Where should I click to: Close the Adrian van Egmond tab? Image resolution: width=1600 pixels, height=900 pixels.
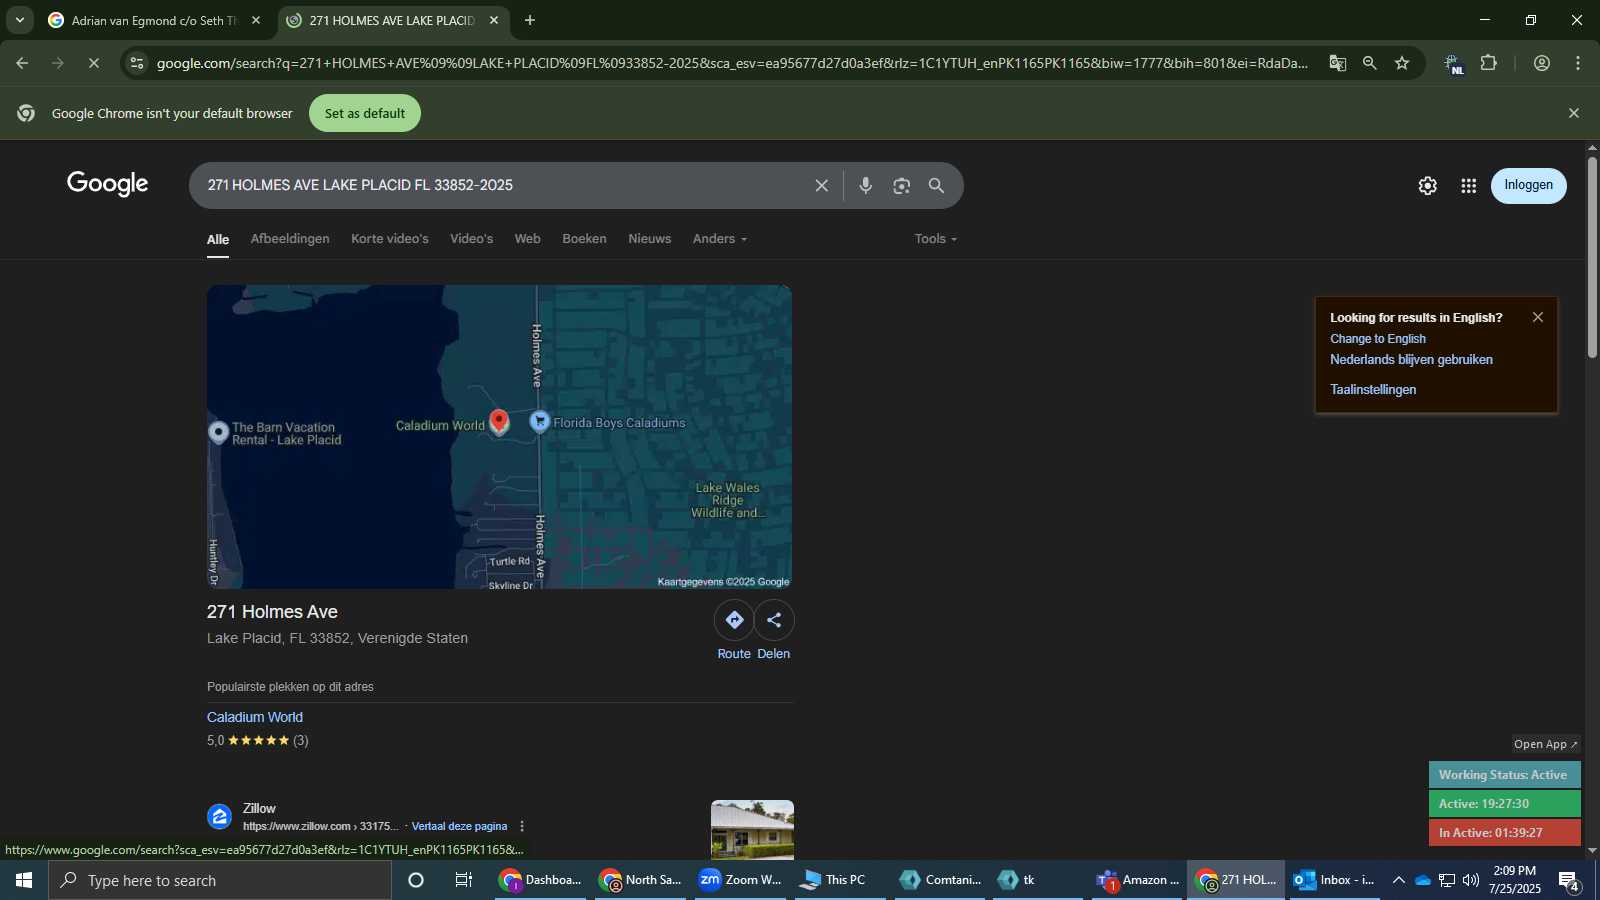coord(256,20)
